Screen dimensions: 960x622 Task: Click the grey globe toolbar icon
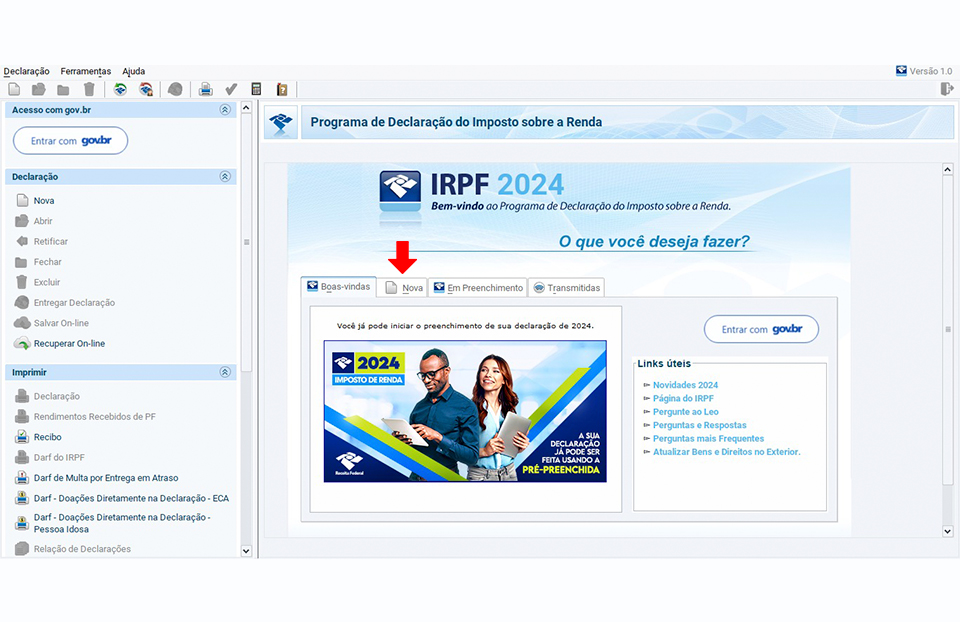pyautogui.click(x=175, y=89)
